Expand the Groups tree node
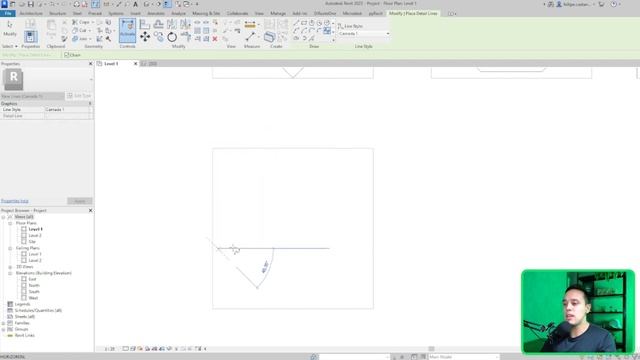Image resolution: width=640 pixels, height=360 pixels. click(x=4, y=329)
